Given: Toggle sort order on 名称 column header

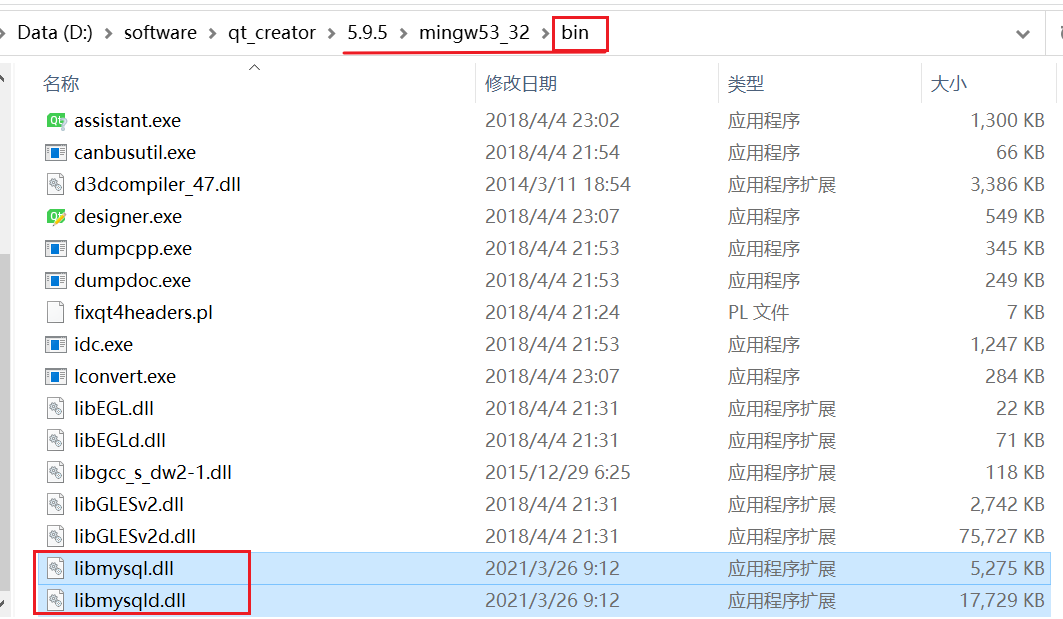Looking at the screenshot, I should [62, 83].
